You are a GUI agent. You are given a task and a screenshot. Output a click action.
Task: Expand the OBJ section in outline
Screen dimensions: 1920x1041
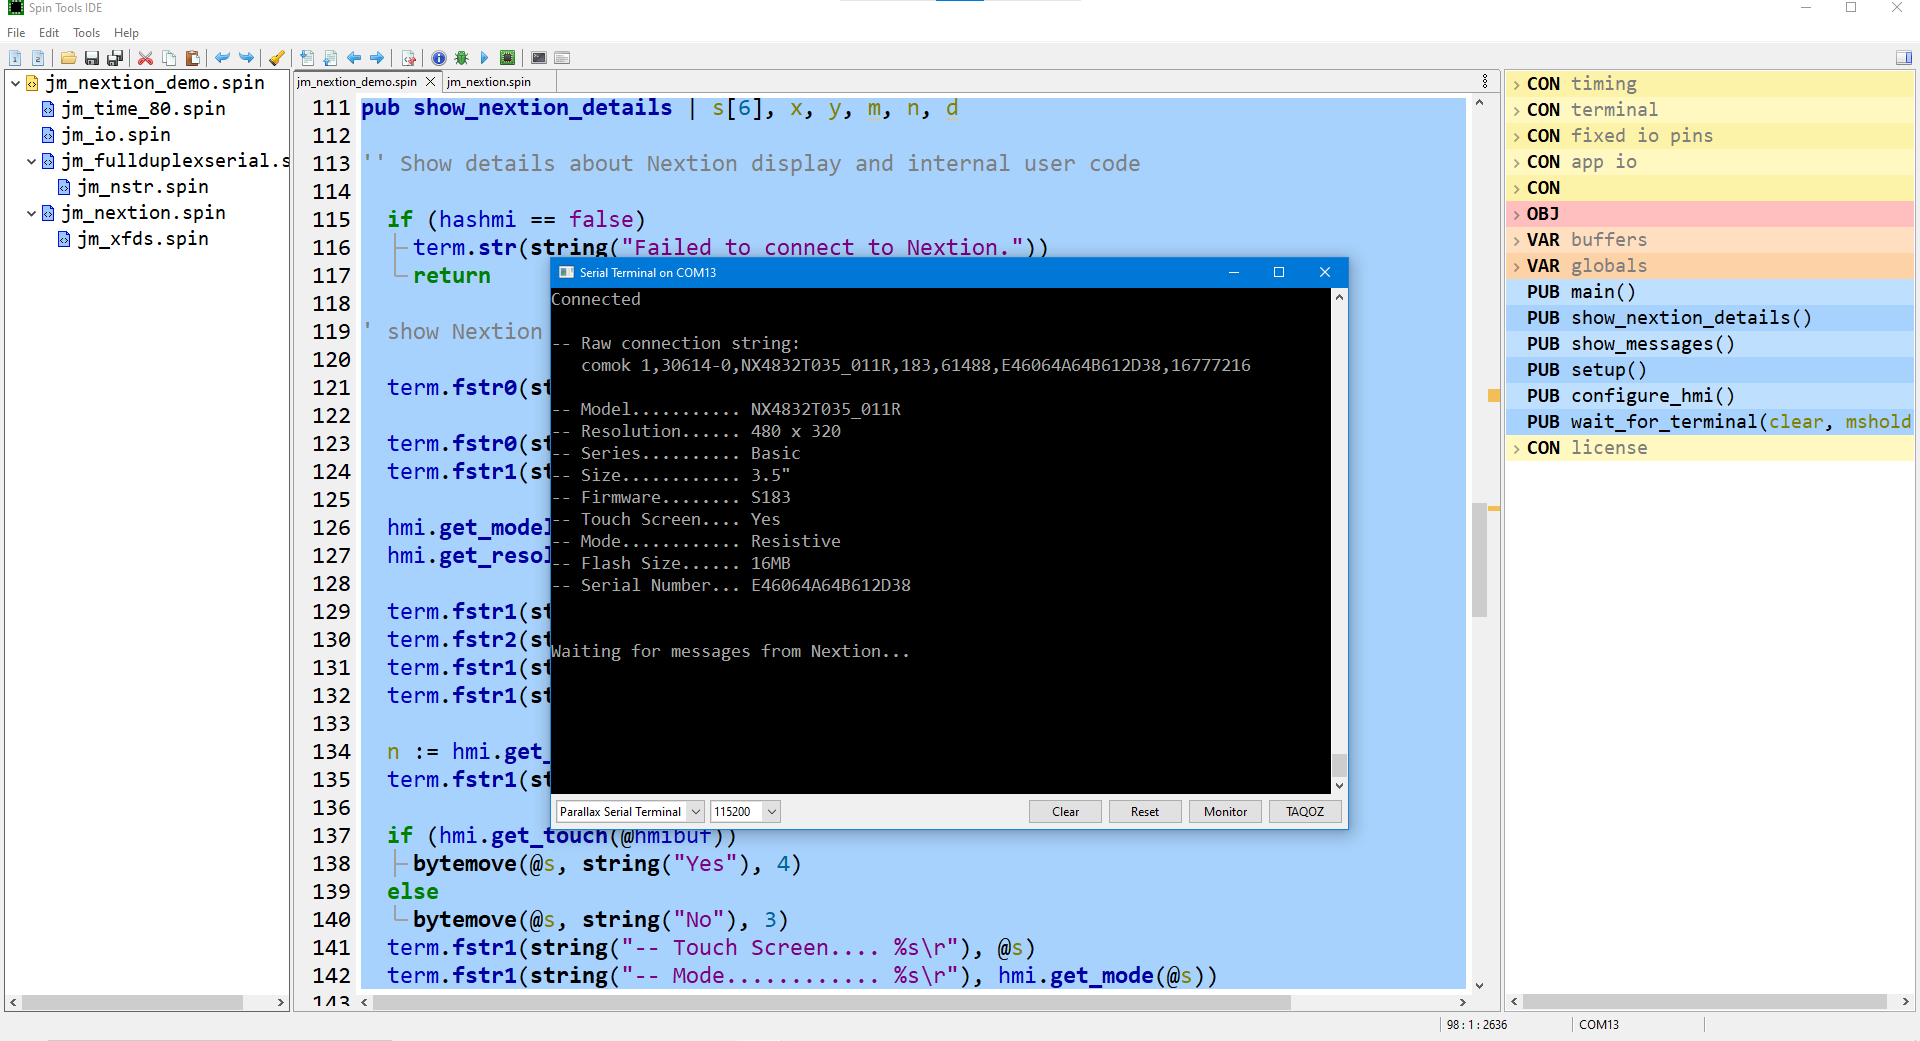[1516, 215]
